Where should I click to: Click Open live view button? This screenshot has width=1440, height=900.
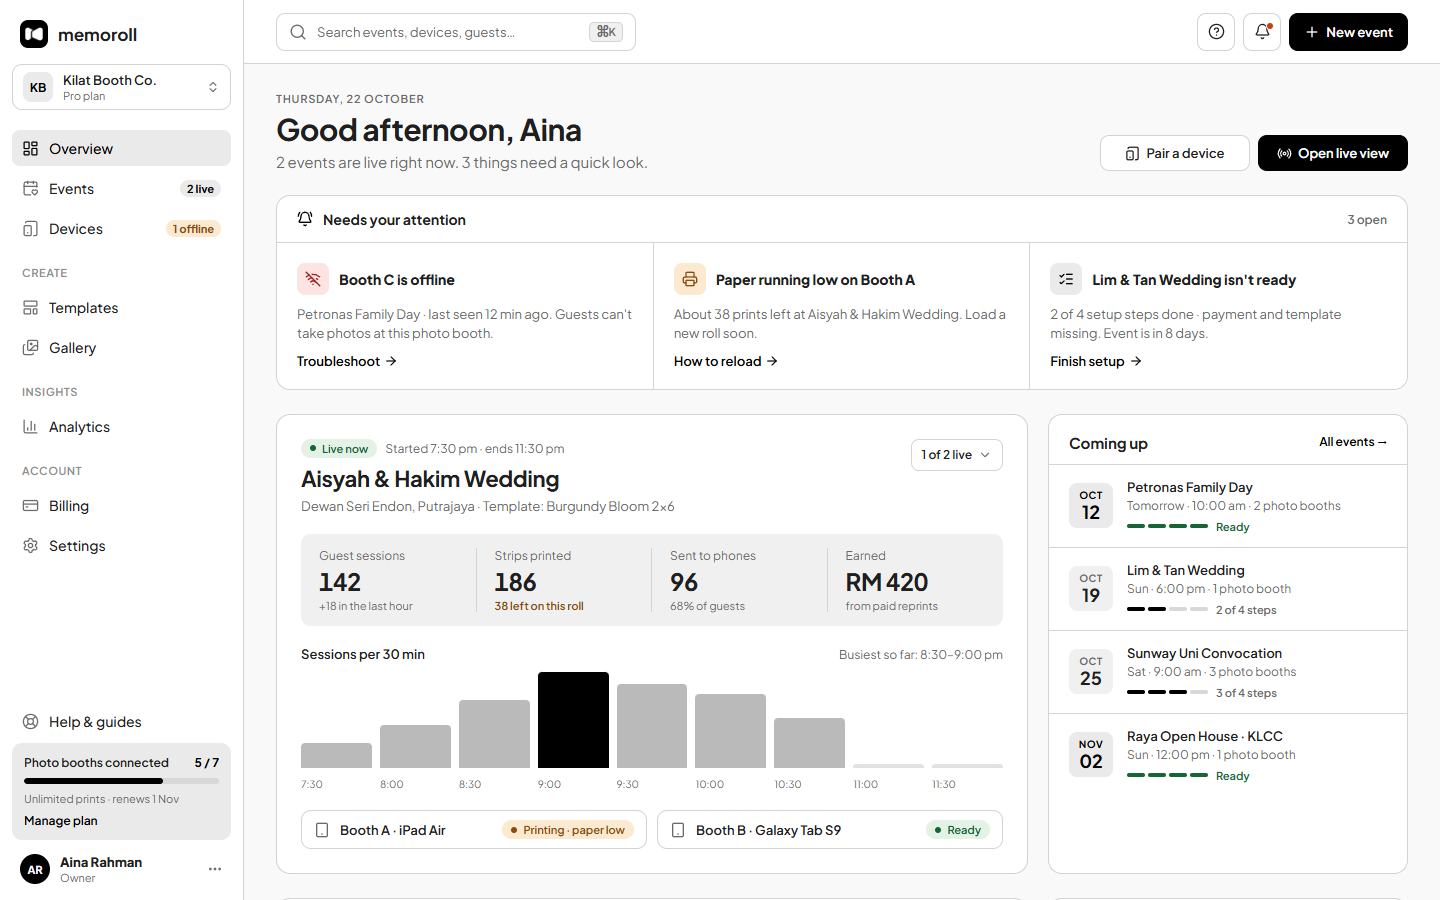tap(1332, 153)
